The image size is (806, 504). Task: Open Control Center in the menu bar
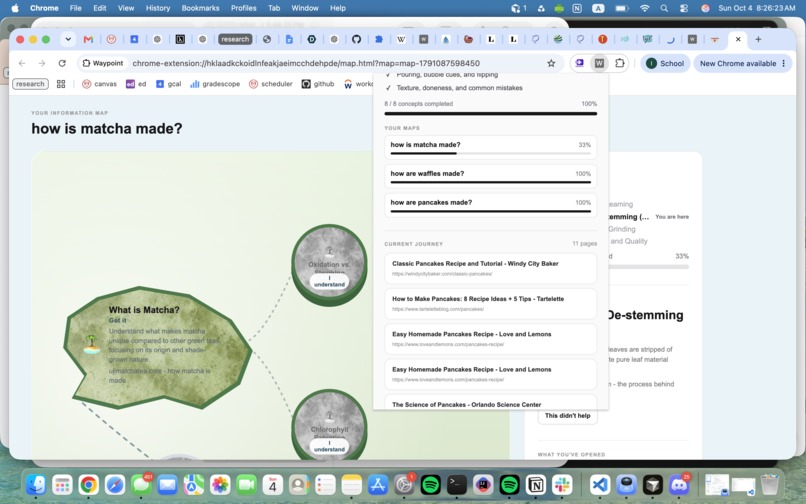(684, 8)
